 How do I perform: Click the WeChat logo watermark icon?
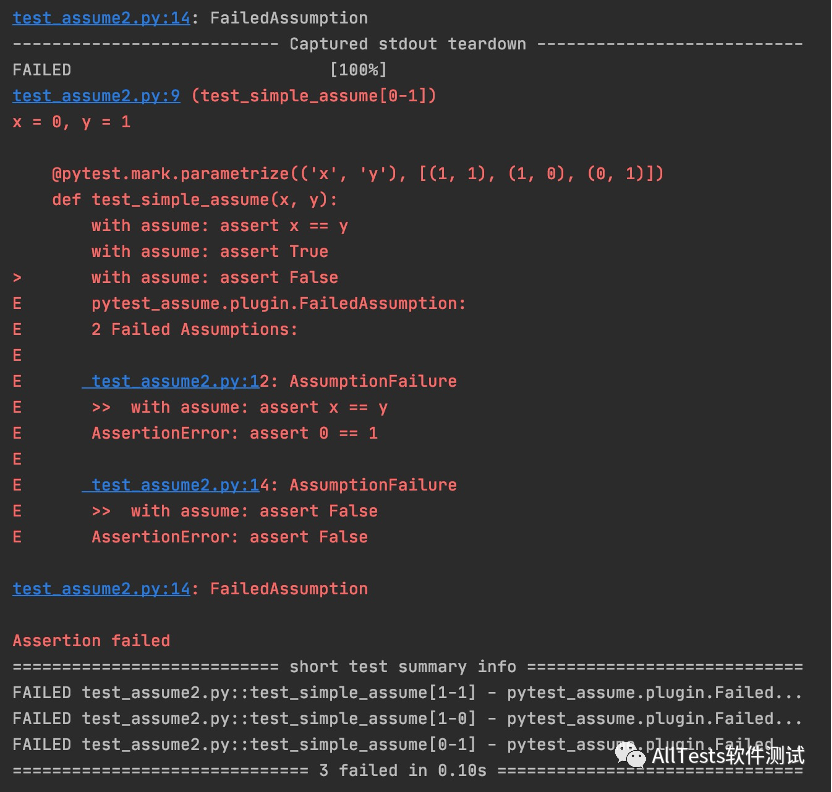(630, 755)
